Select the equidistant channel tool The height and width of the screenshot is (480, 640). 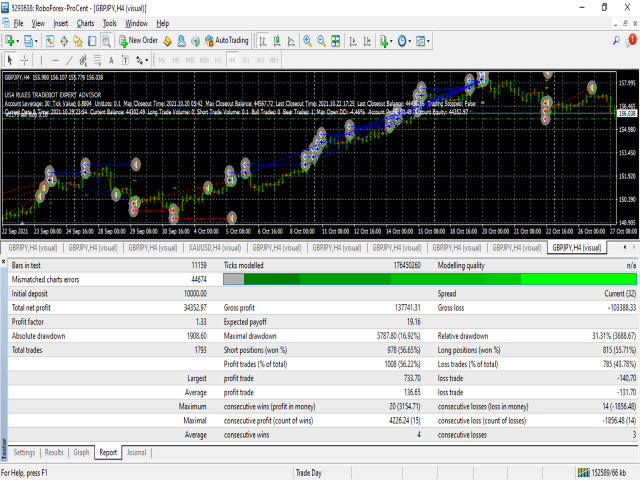tap(83, 60)
